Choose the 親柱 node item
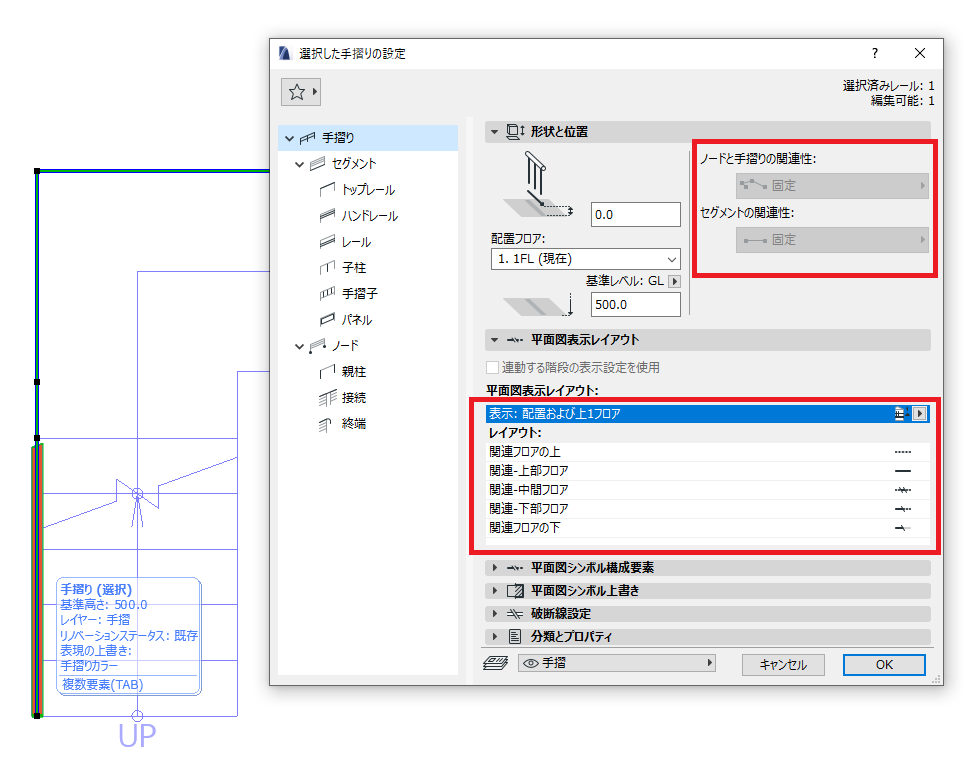The width and height of the screenshot is (968, 762). coord(354,372)
